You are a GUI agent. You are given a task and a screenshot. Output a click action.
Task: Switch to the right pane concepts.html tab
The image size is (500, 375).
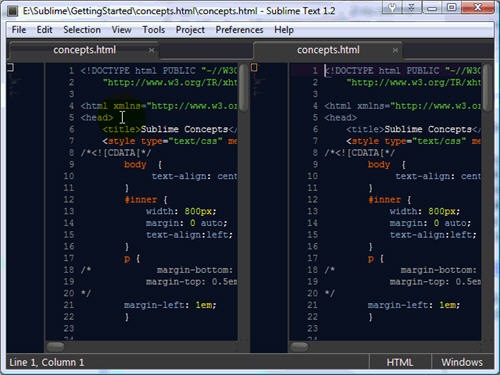click(x=328, y=50)
